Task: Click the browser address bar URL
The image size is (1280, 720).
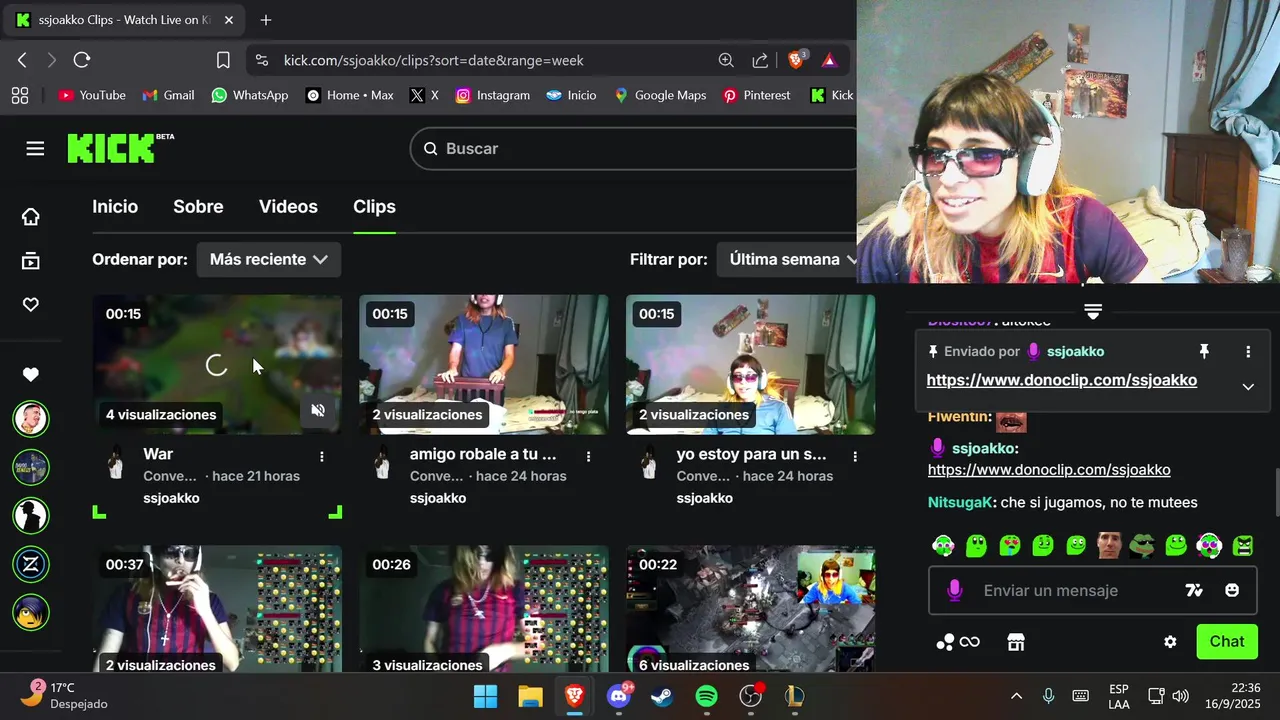Action: pyautogui.click(x=434, y=60)
